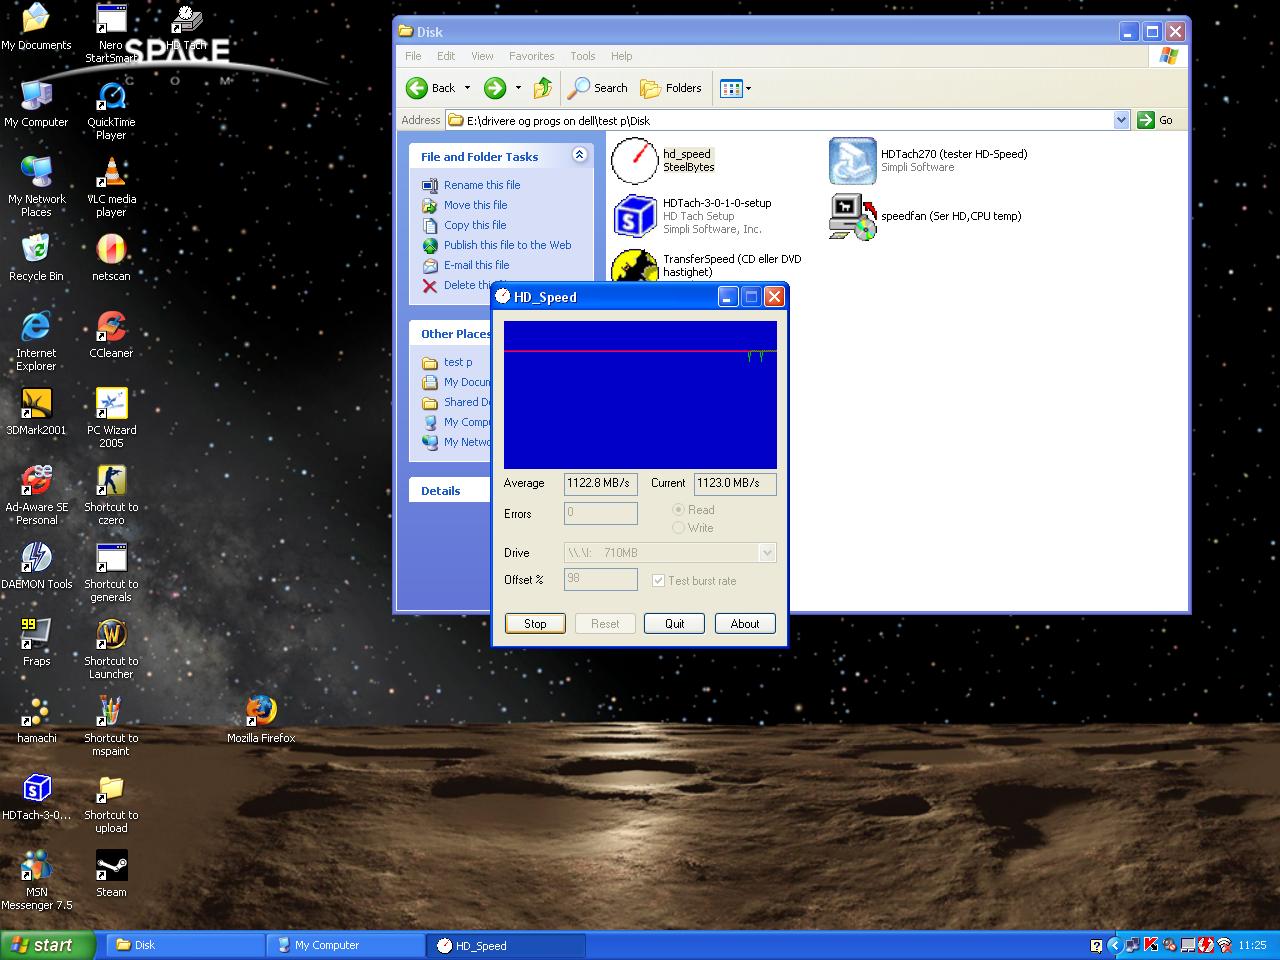Image resolution: width=1280 pixels, height=960 pixels.
Task: Expand the address bar dropdown
Action: coord(1121,120)
